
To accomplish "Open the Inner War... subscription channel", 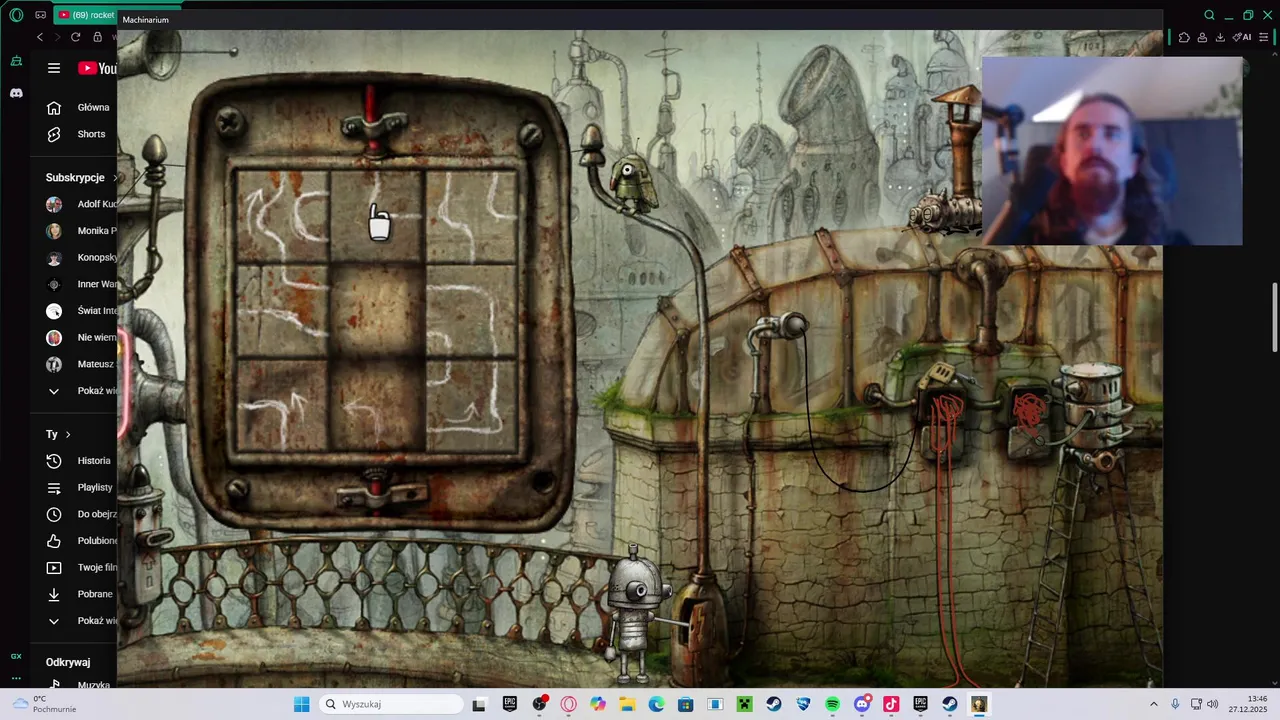I will click(x=81, y=284).
